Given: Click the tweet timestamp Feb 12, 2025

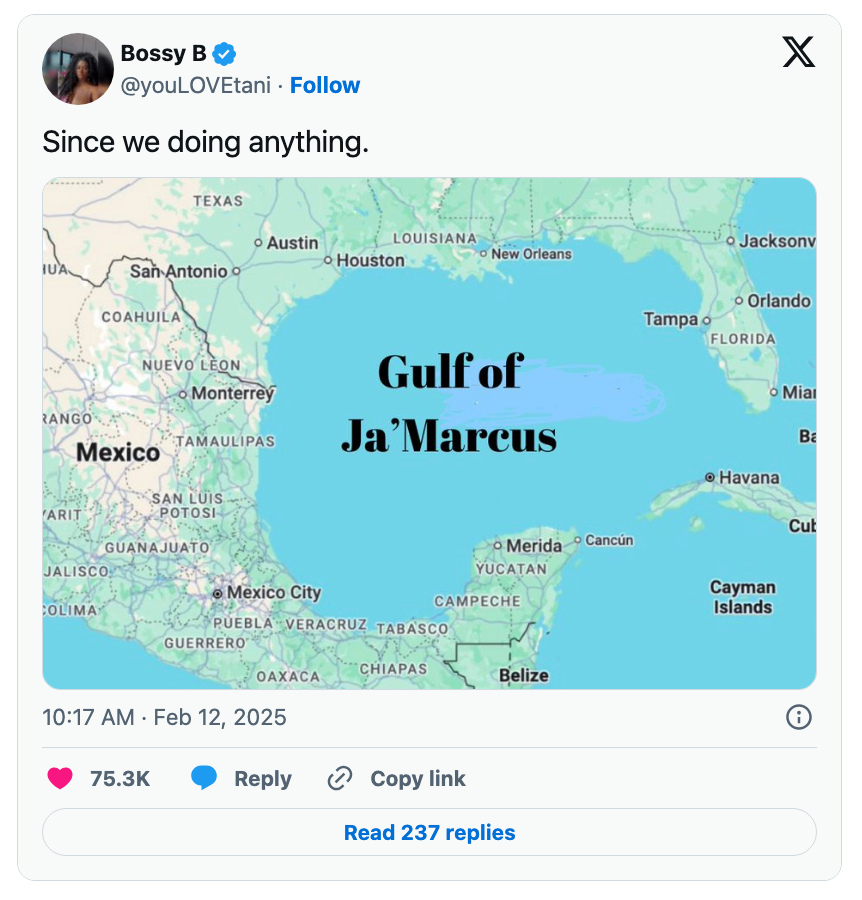Looking at the screenshot, I should coord(222,717).
